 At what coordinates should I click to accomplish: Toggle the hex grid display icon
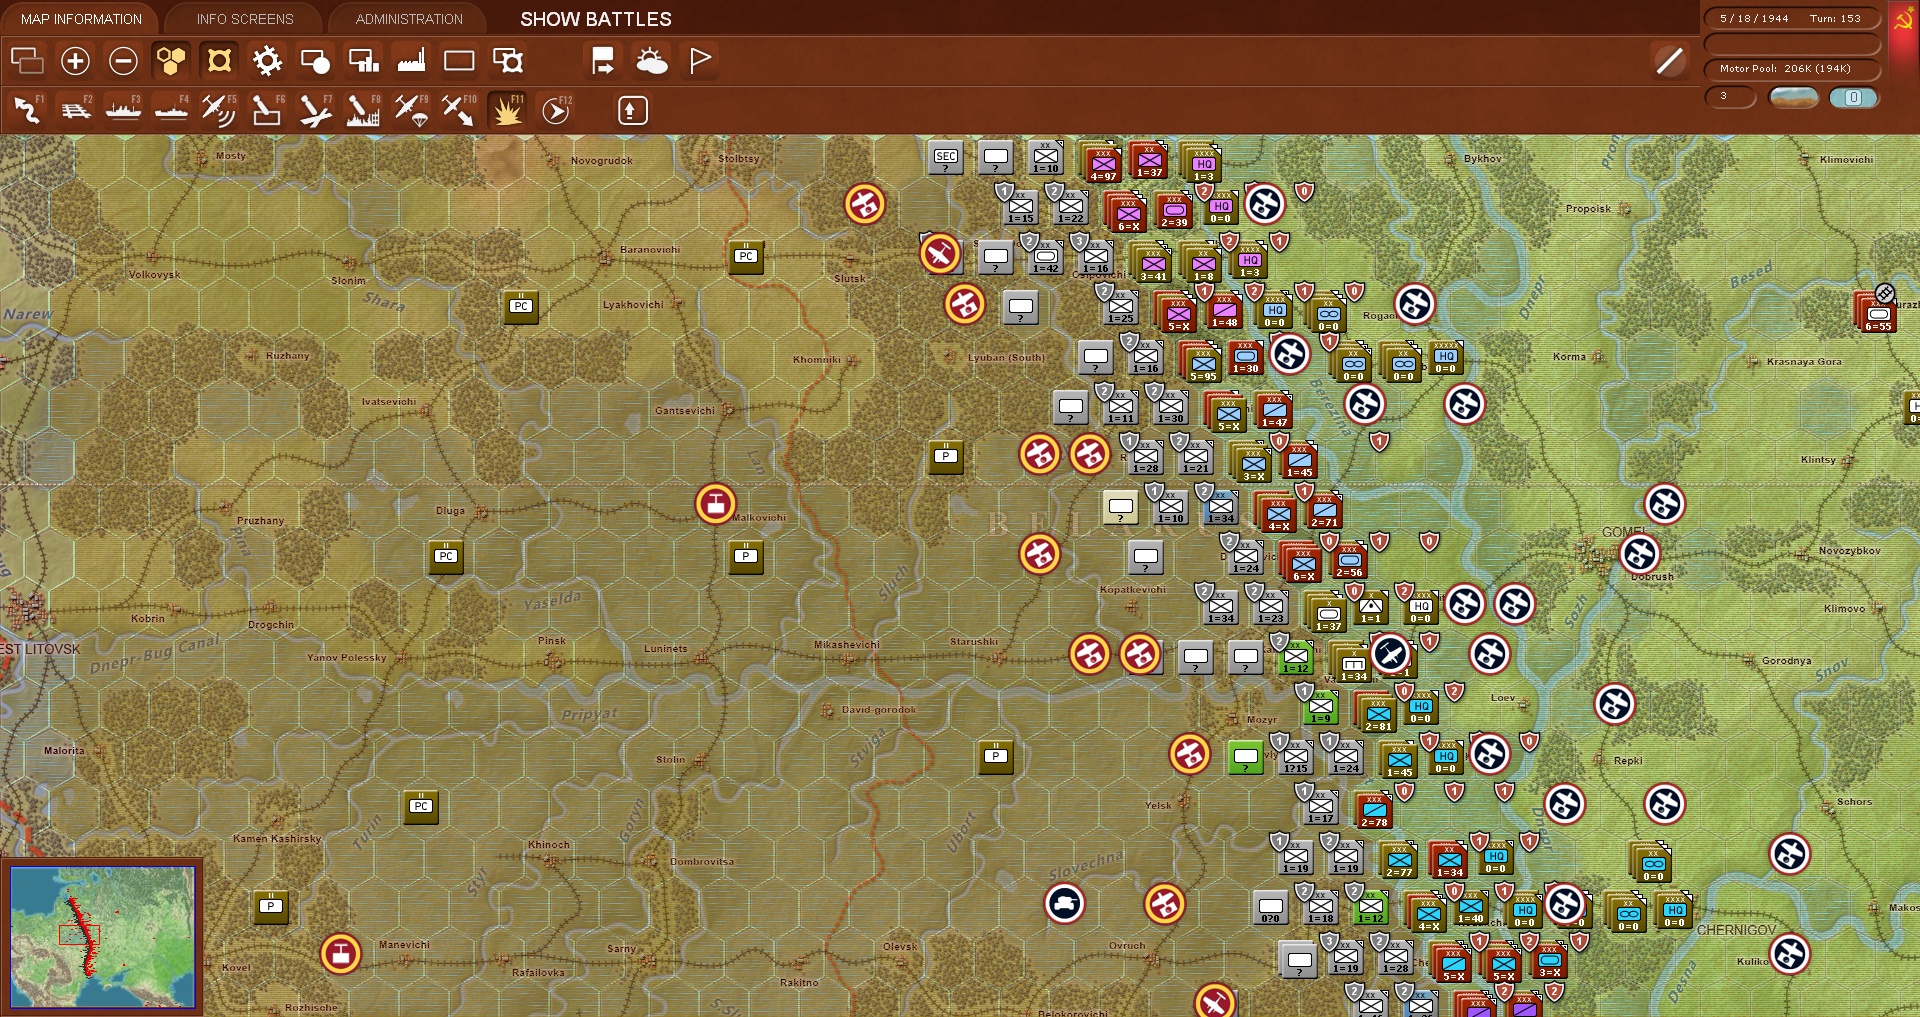(170, 61)
